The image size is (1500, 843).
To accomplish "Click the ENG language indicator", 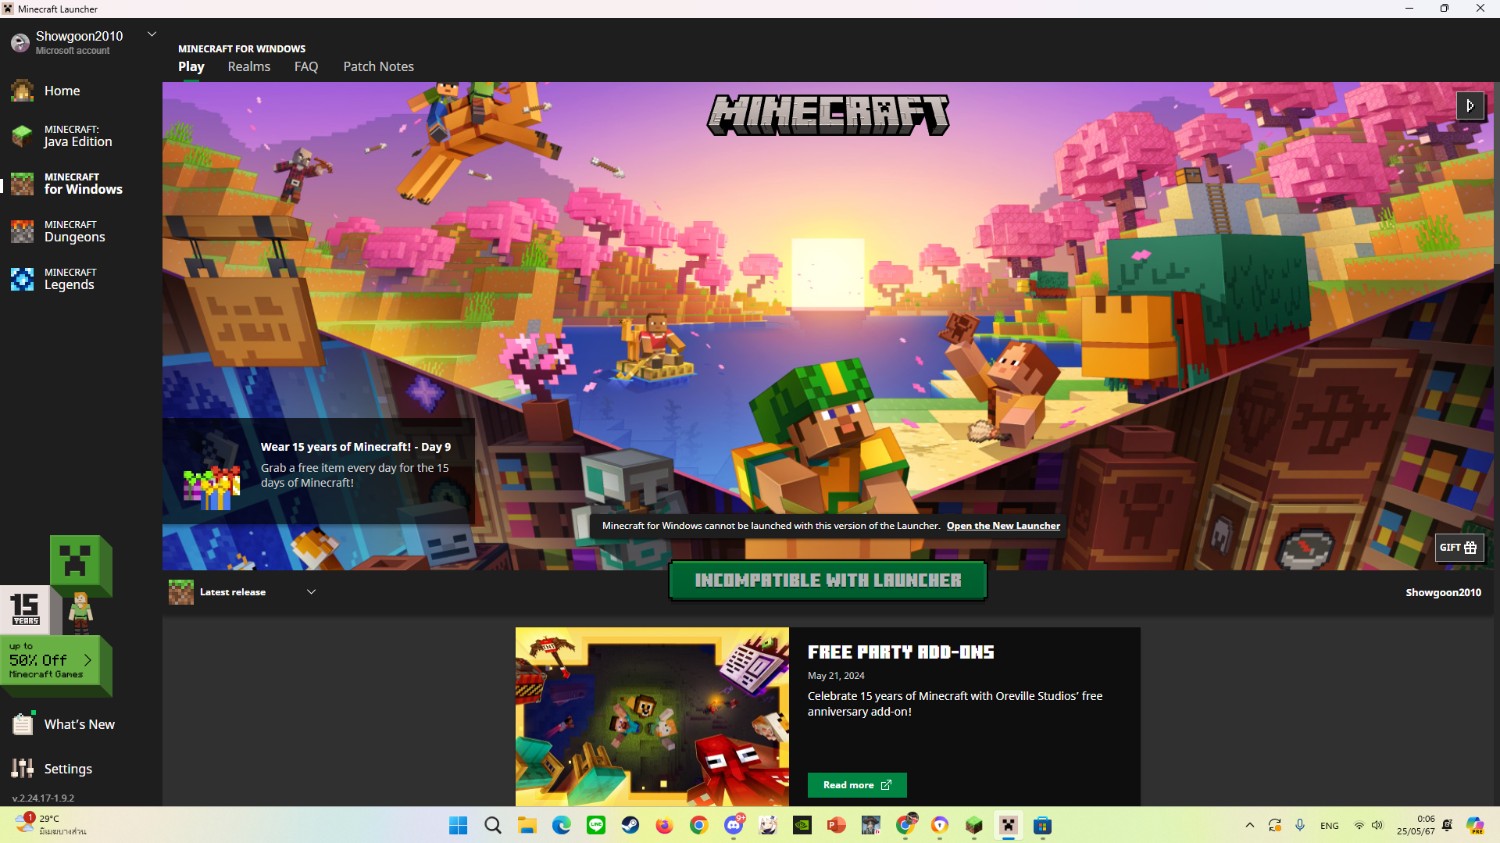I will point(1329,826).
